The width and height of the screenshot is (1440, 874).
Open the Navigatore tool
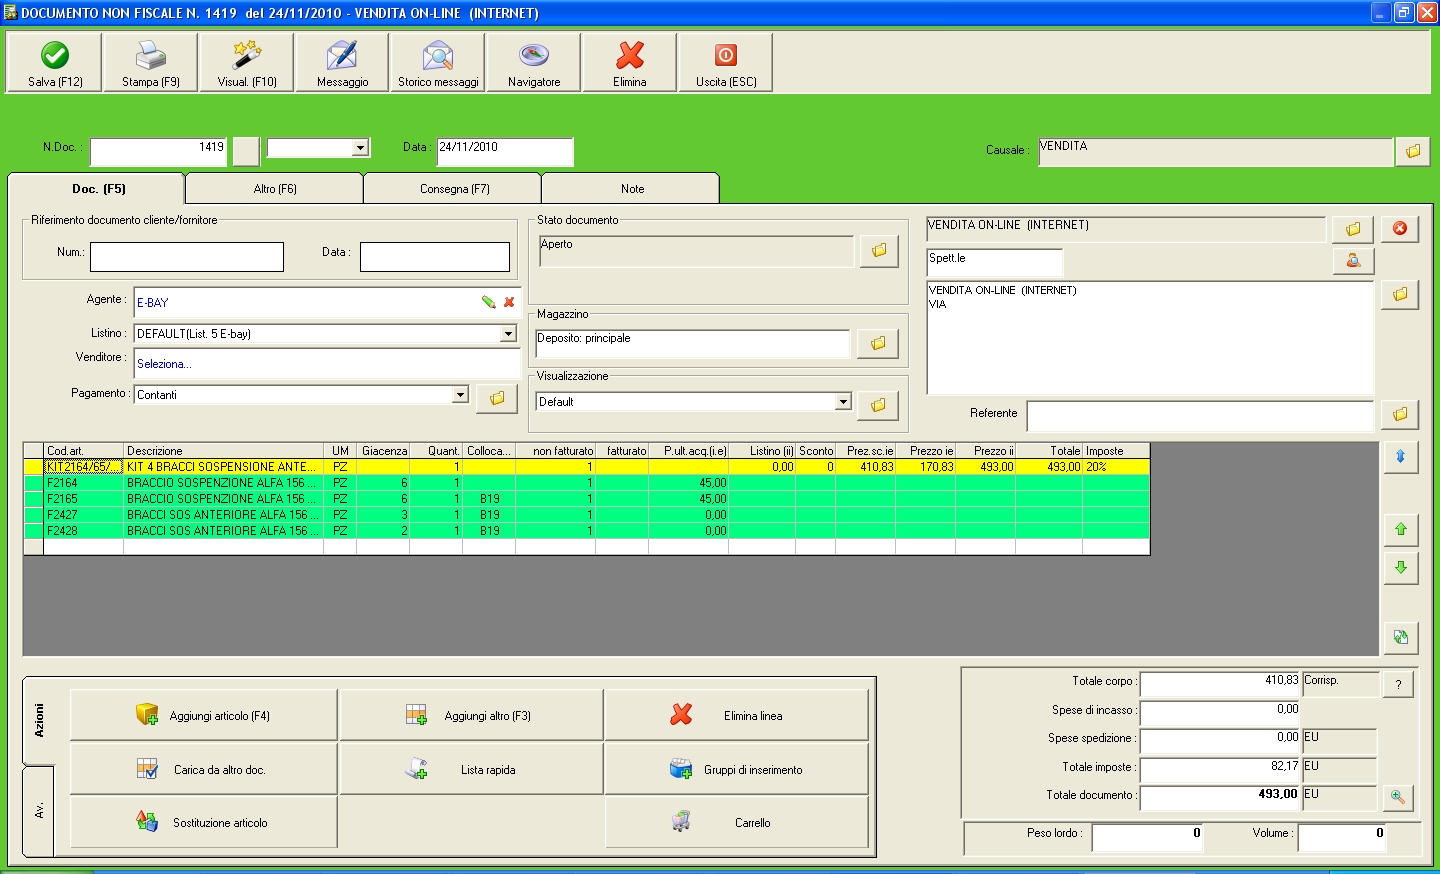coord(534,63)
